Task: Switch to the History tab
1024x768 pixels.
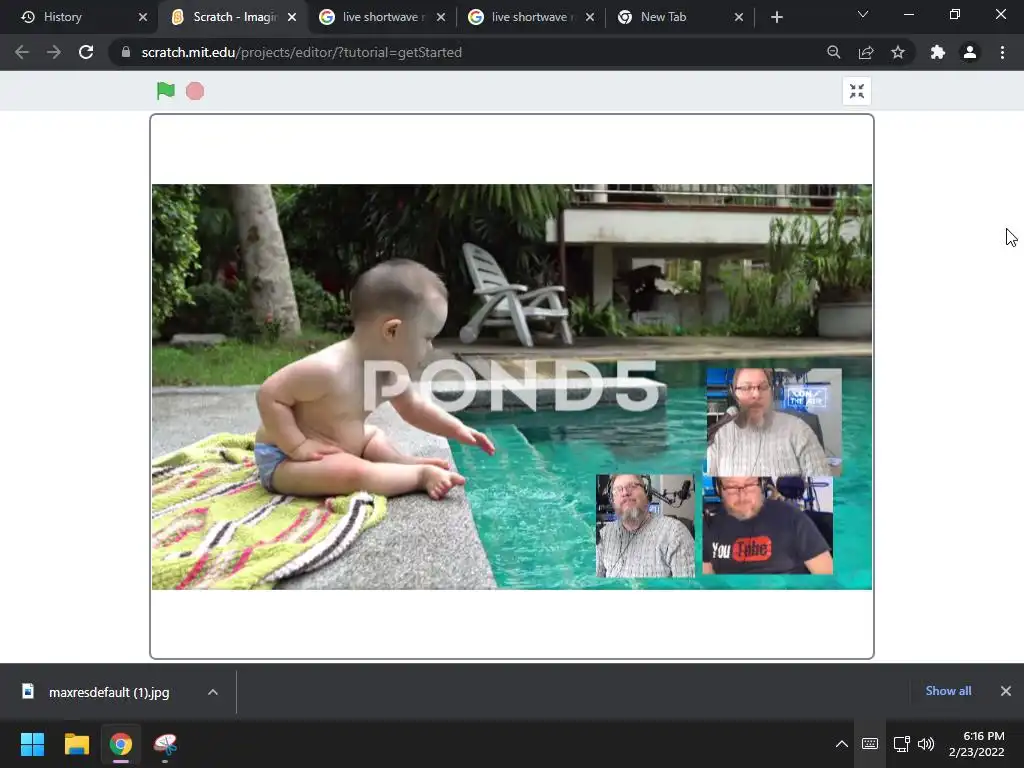Action: click(78, 17)
